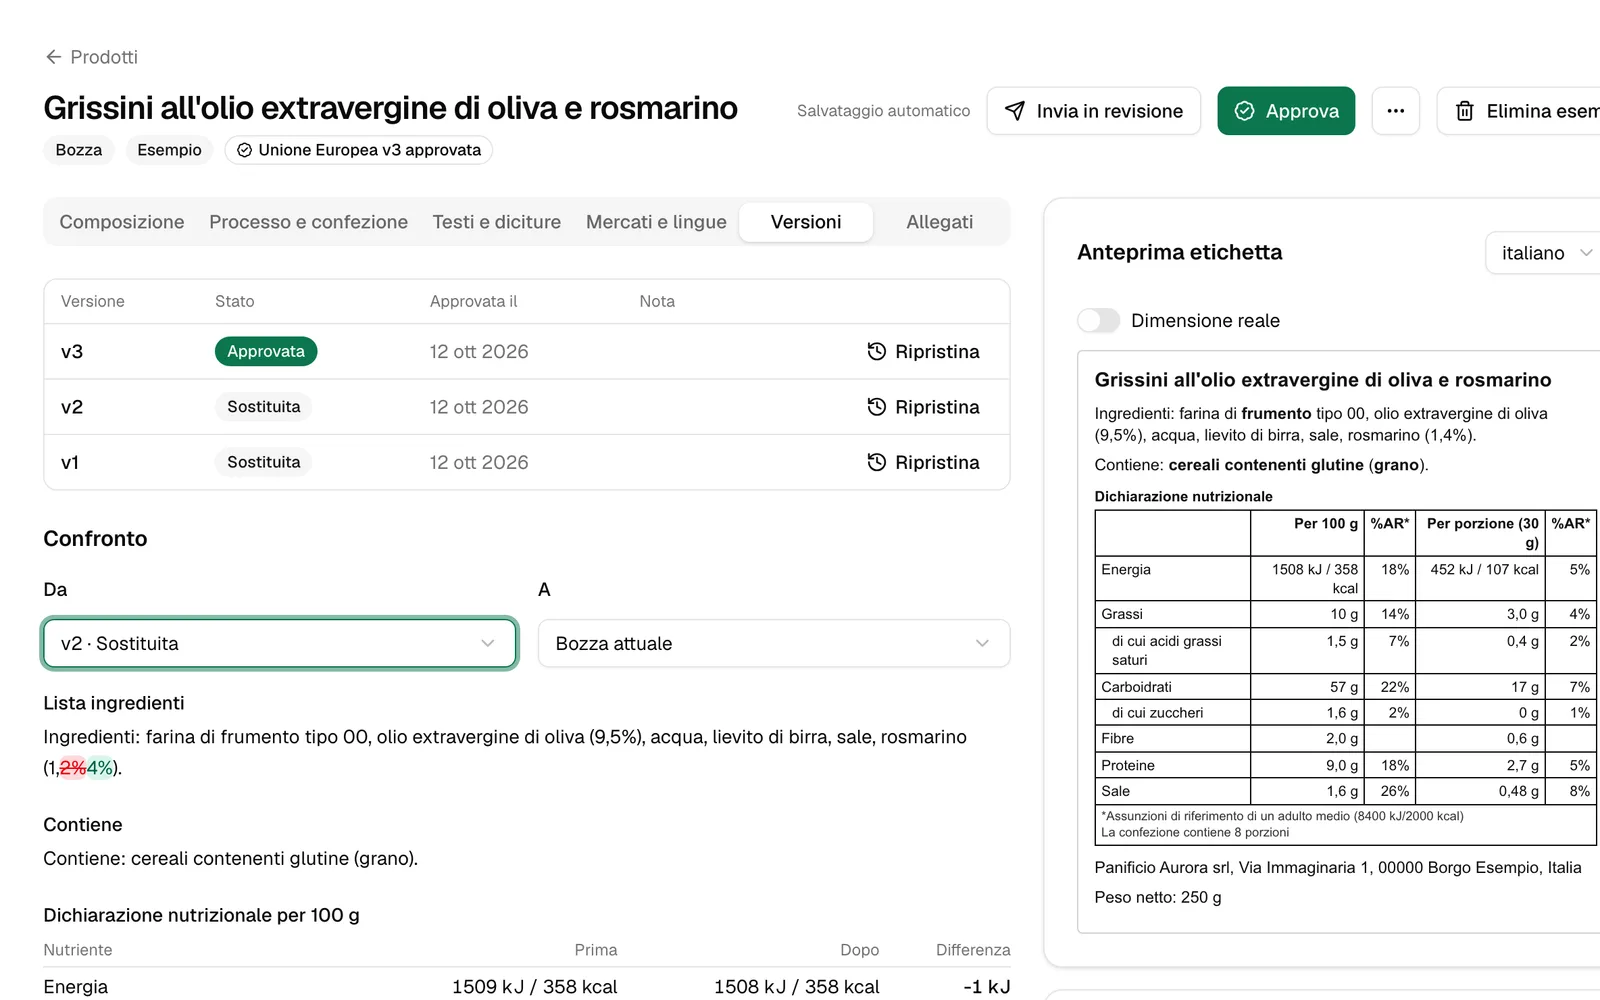1600x1000 pixels.
Task: Switch to the Processo e confezione tab
Action: click(308, 222)
